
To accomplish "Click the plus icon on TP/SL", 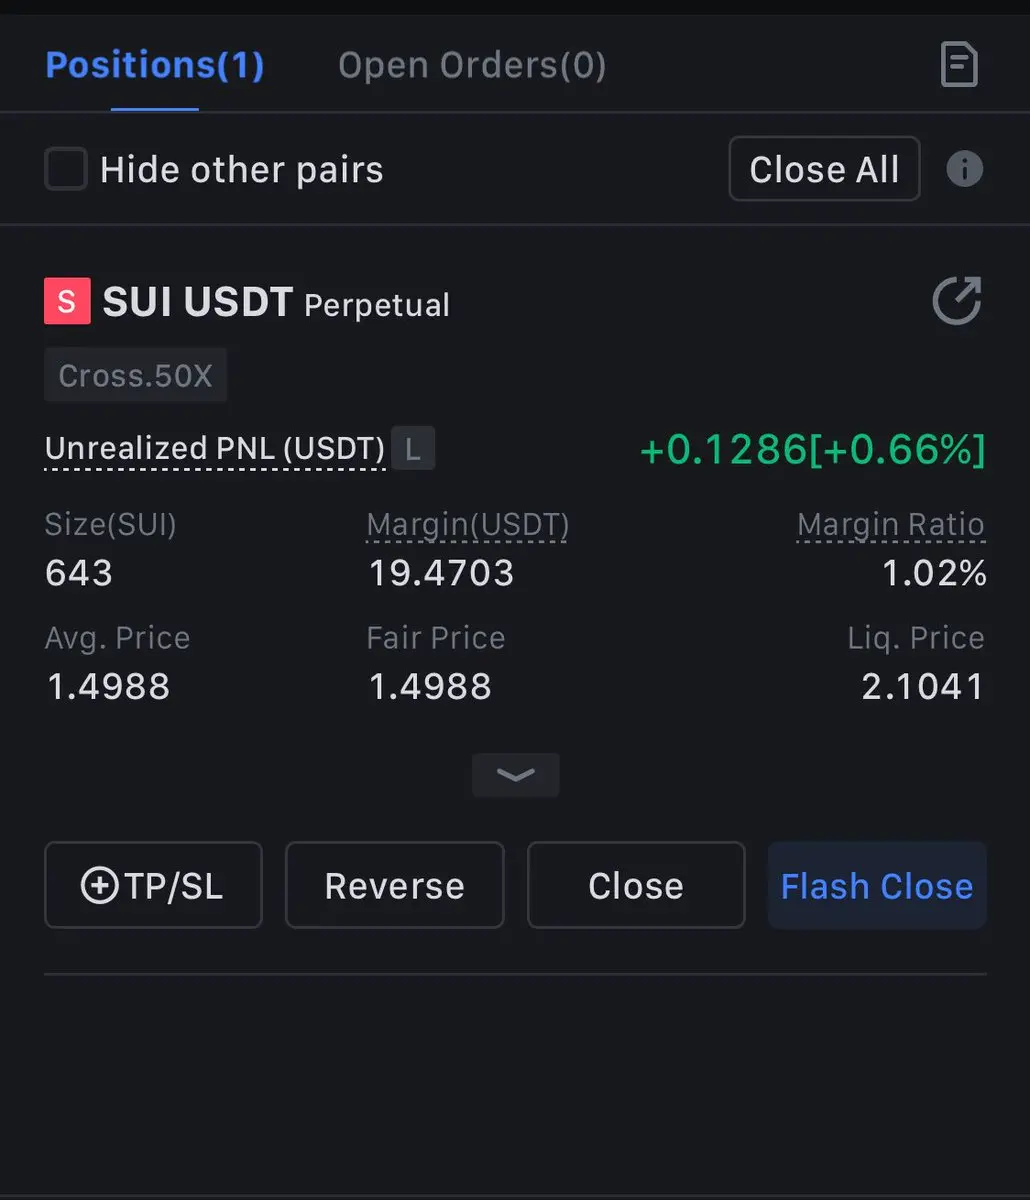I will pyautogui.click(x=99, y=886).
